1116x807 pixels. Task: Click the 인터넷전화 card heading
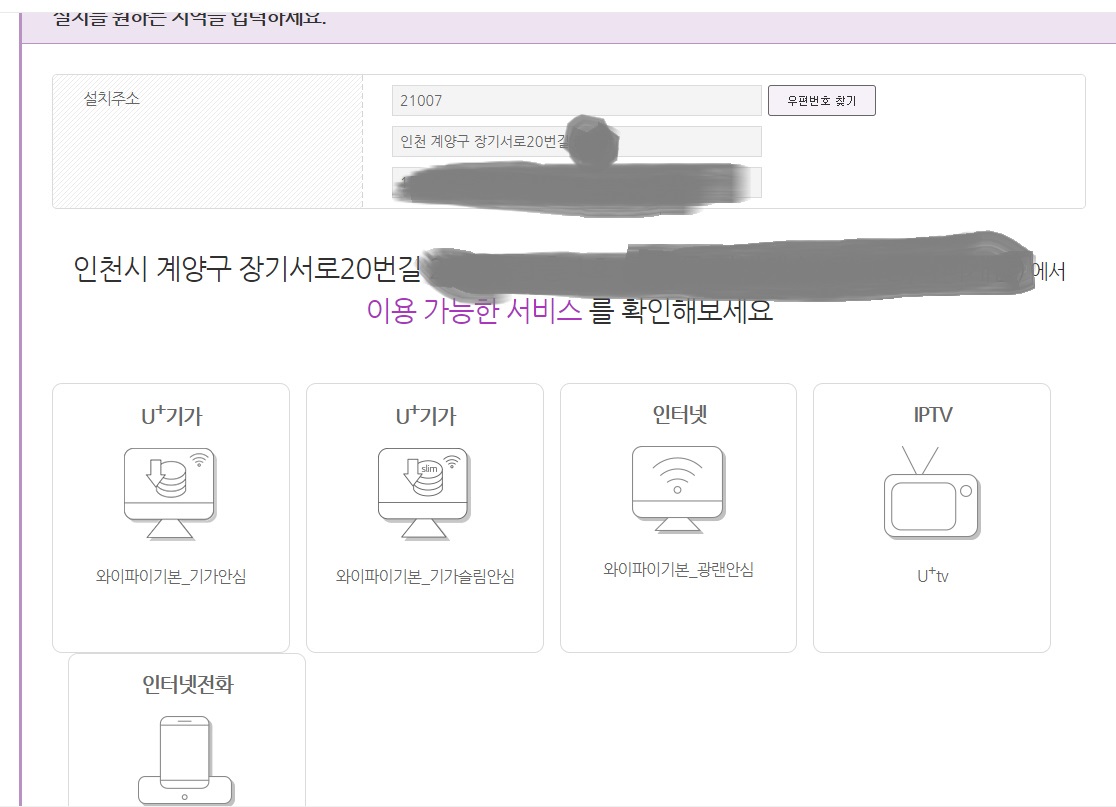click(187, 685)
